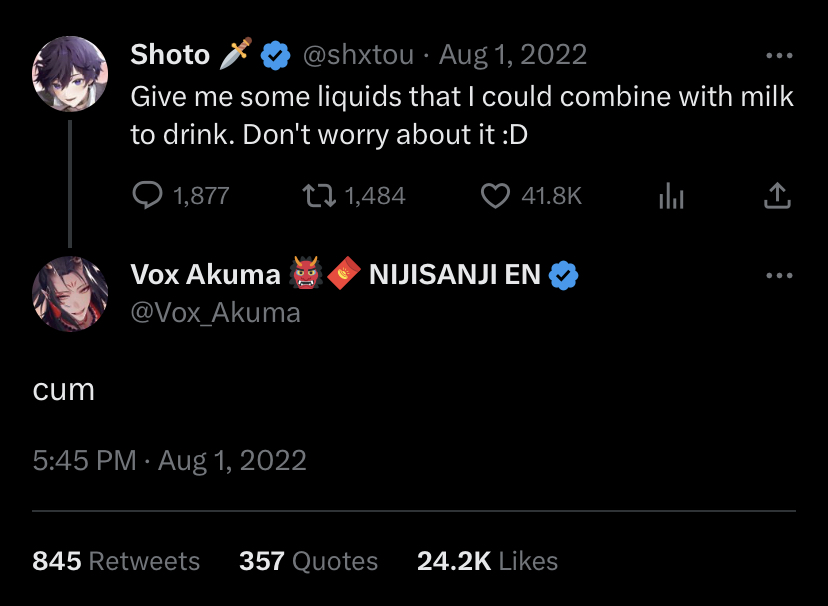Click the retweet arrows icon

click(319, 196)
